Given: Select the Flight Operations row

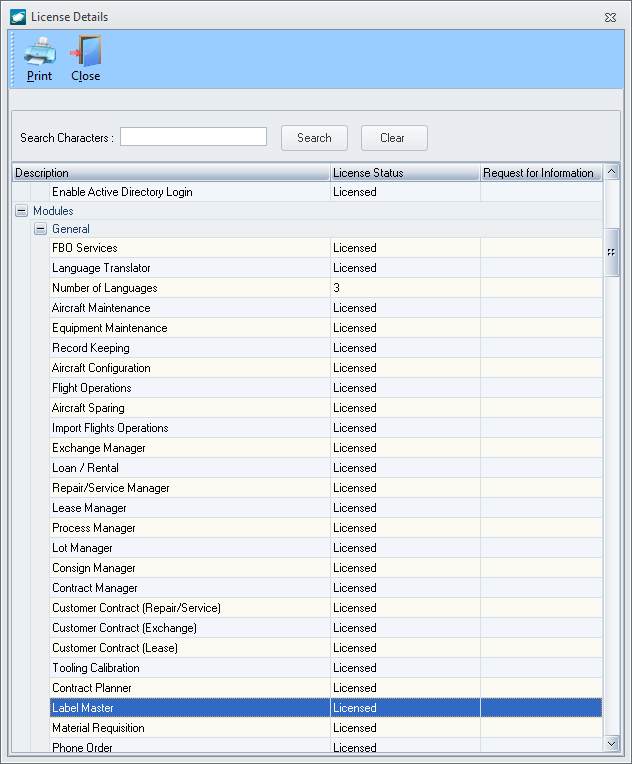Looking at the screenshot, I should pyautogui.click(x=326, y=388).
